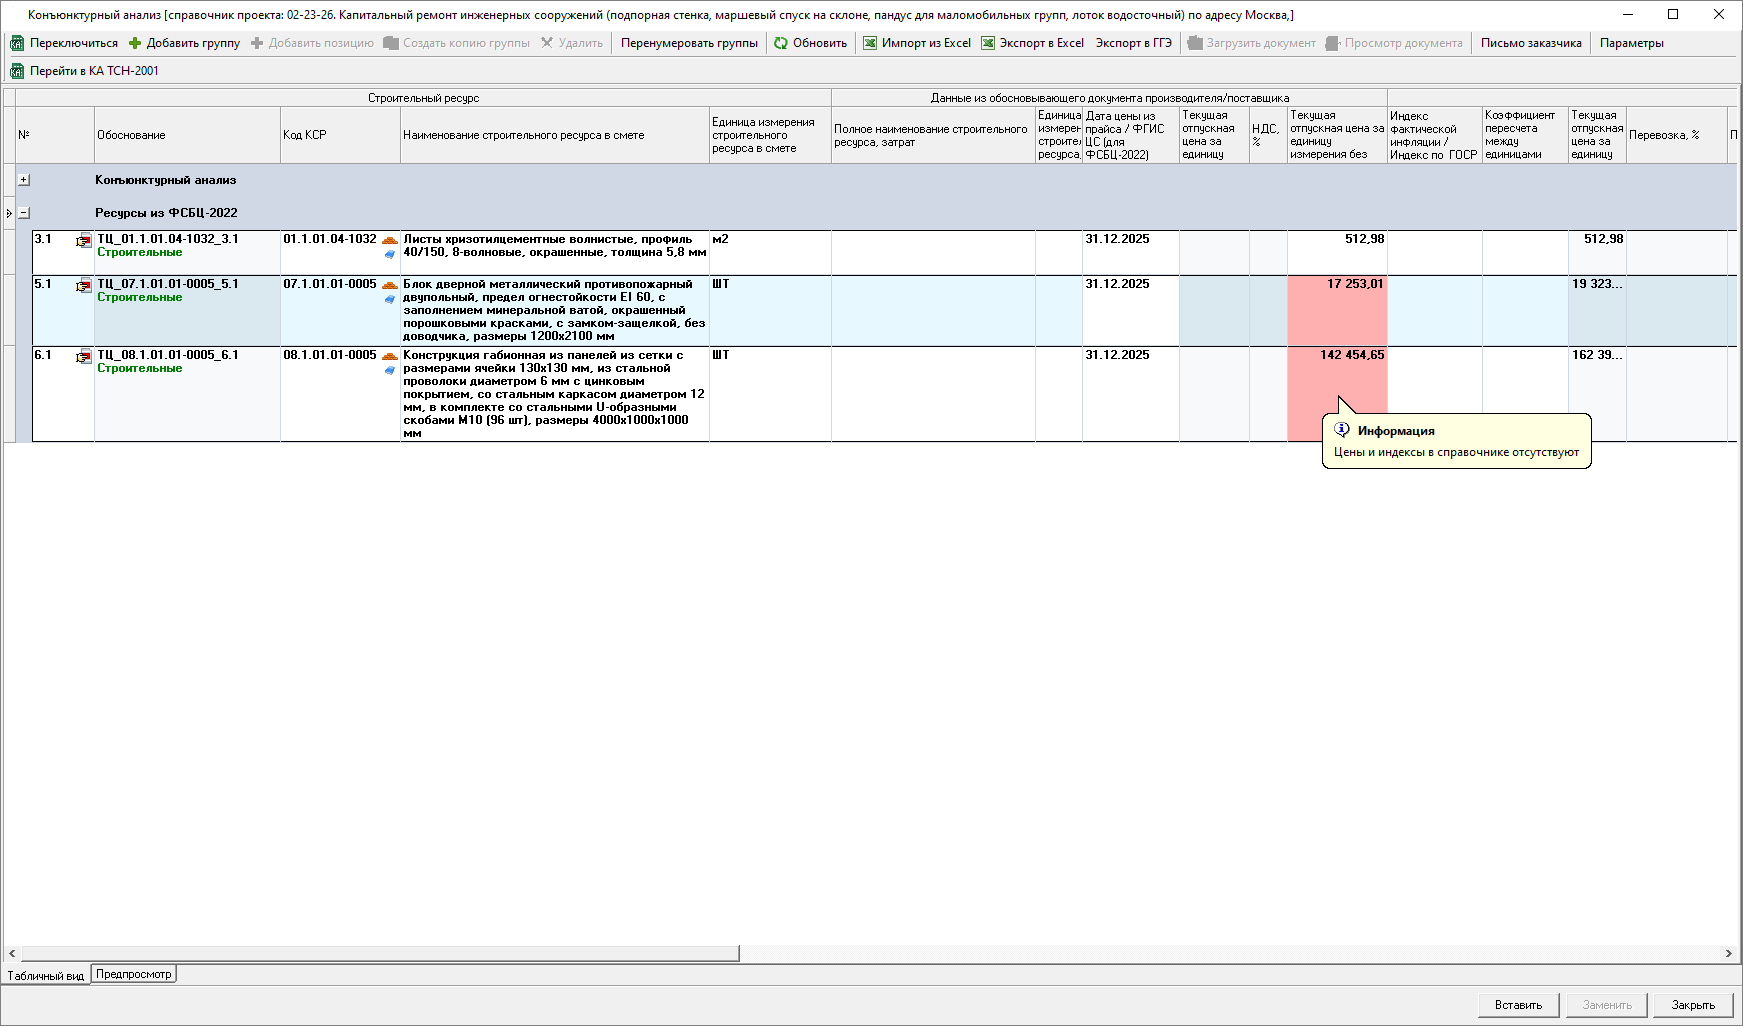The width and height of the screenshot is (1743, 1026).
Task: Click the Перенумеровать группы toolbar command
Action: pos(689,43)
